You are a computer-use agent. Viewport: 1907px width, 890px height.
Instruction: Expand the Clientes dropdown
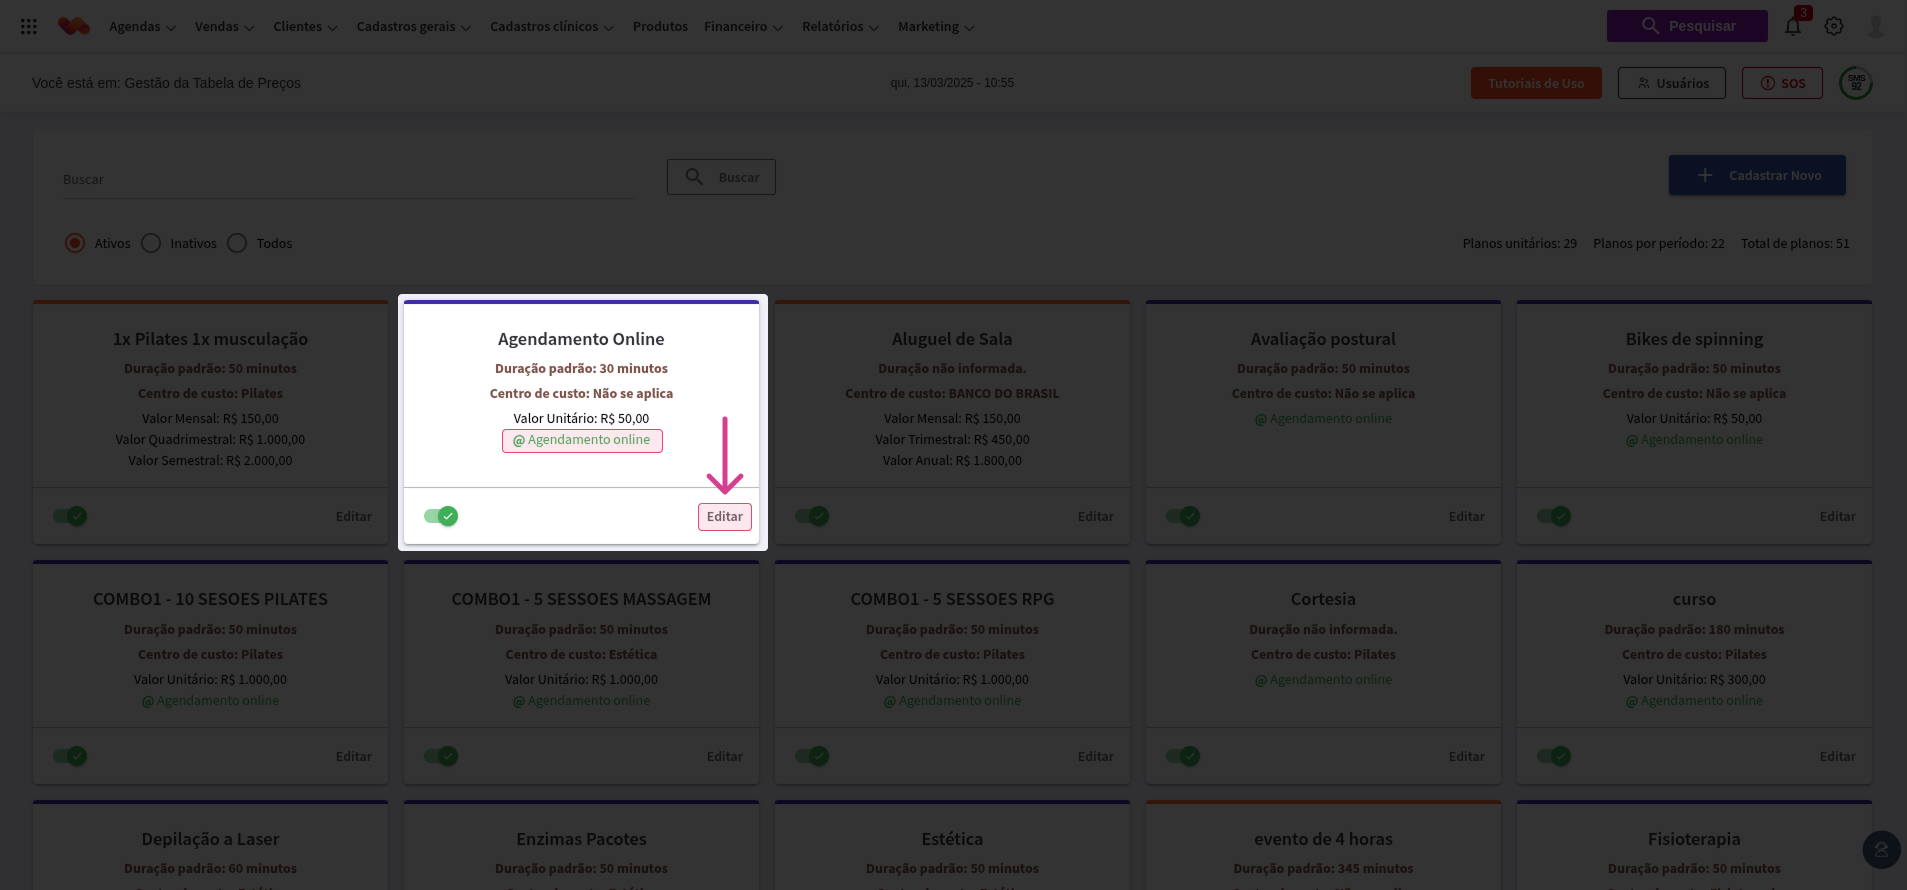point(305,27)
